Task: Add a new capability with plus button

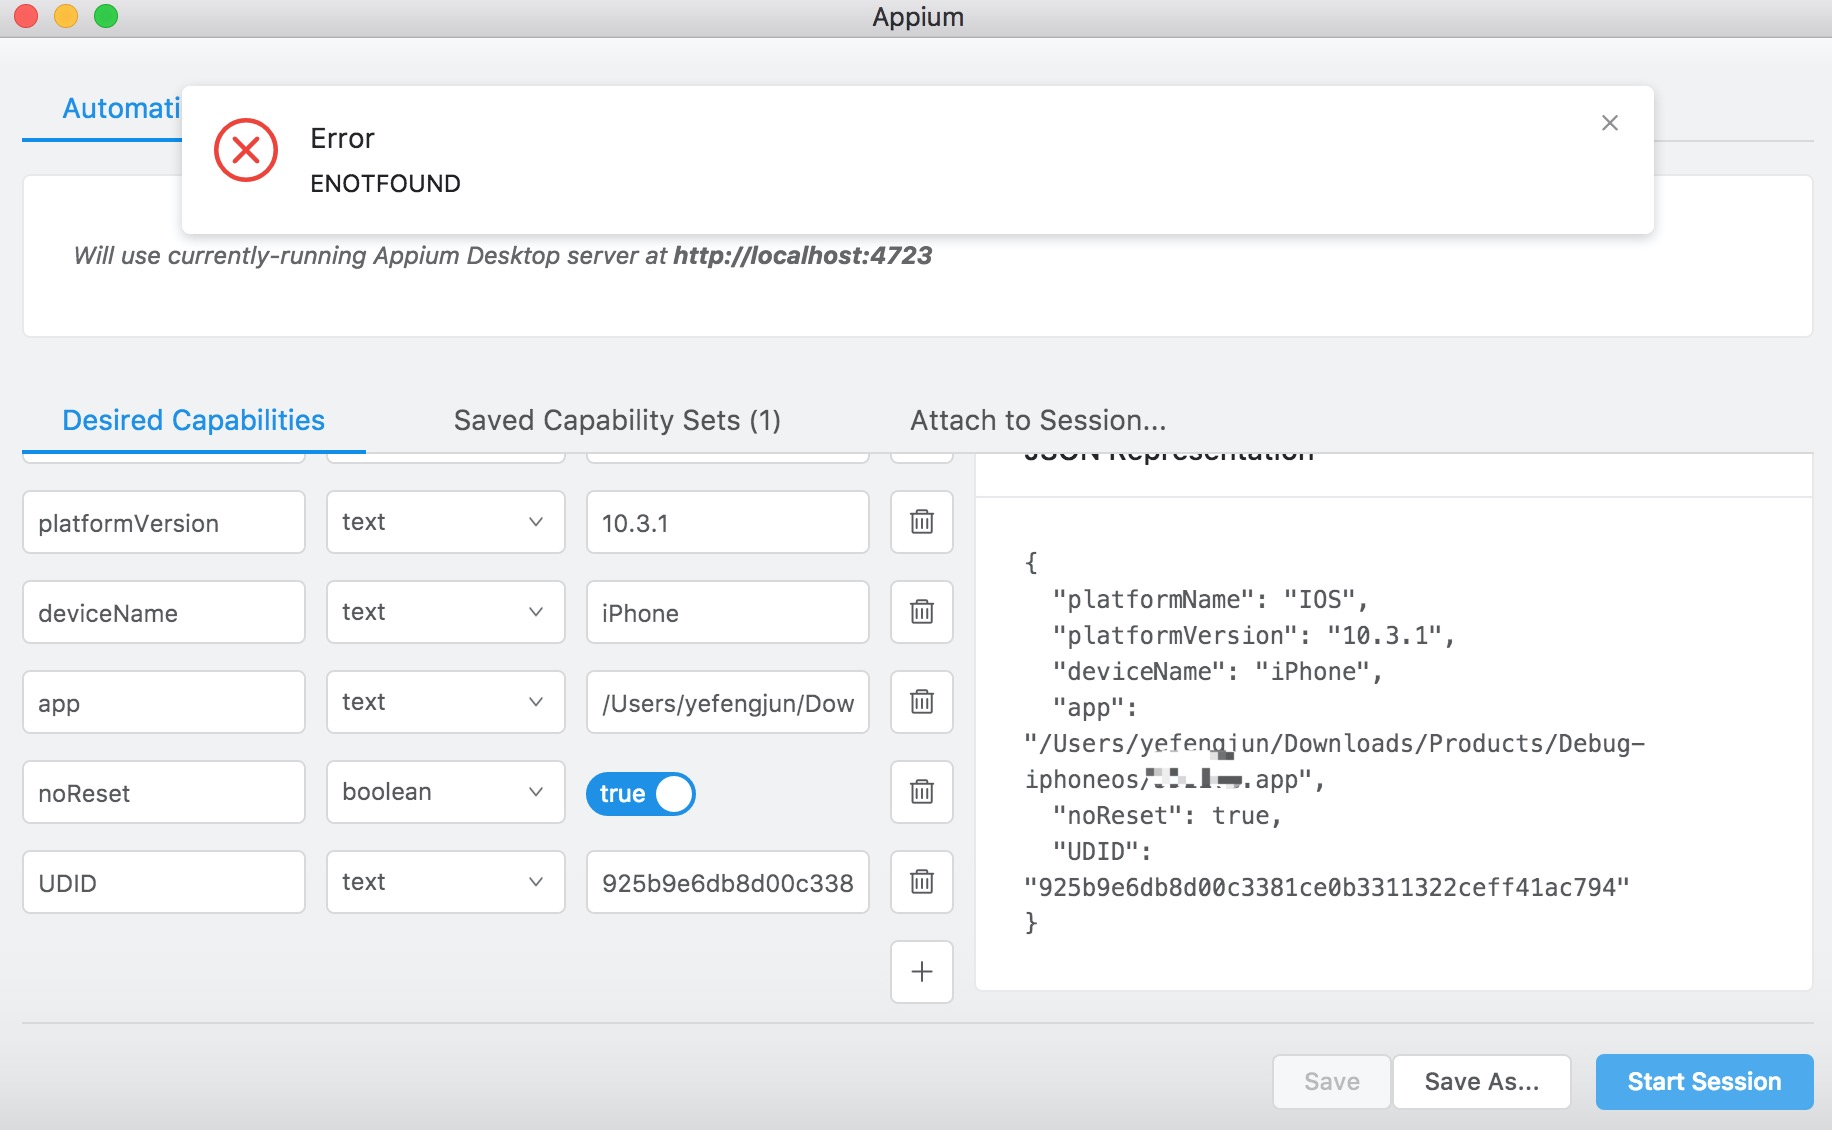Action: [x=921, y=972]
